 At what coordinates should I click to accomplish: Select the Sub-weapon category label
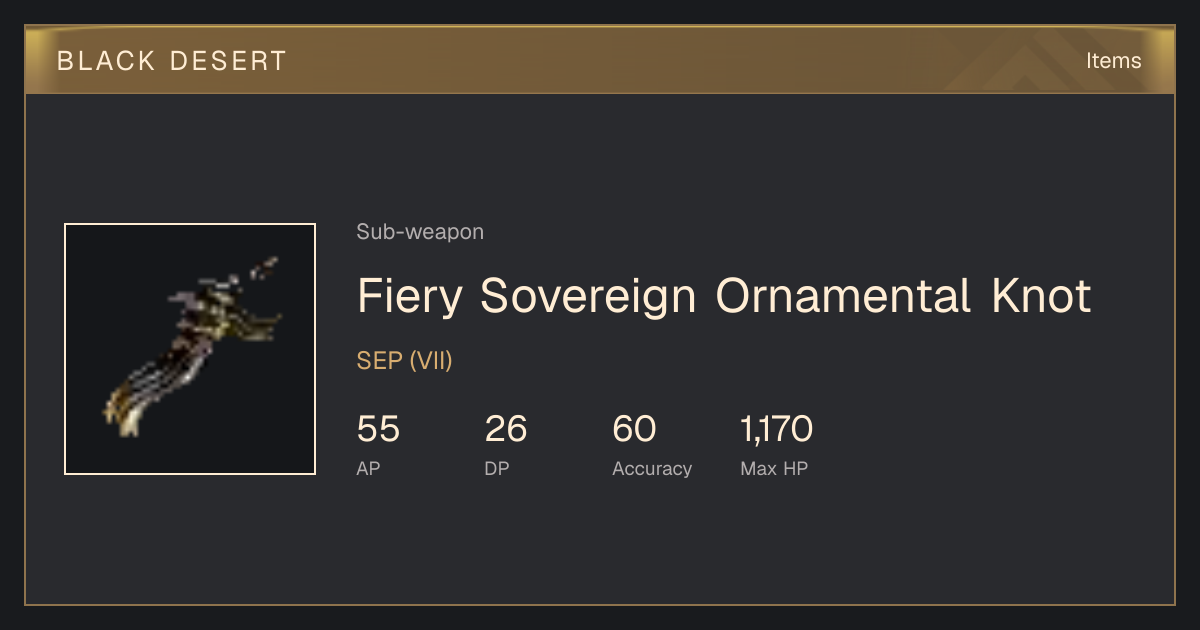point(420,232)
